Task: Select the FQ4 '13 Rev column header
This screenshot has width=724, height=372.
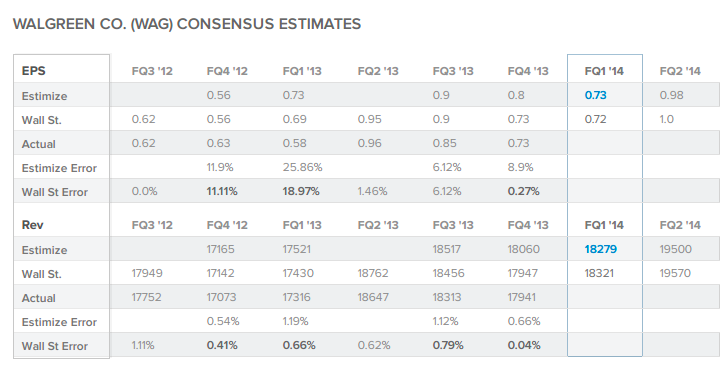Action: click(528, 225)
